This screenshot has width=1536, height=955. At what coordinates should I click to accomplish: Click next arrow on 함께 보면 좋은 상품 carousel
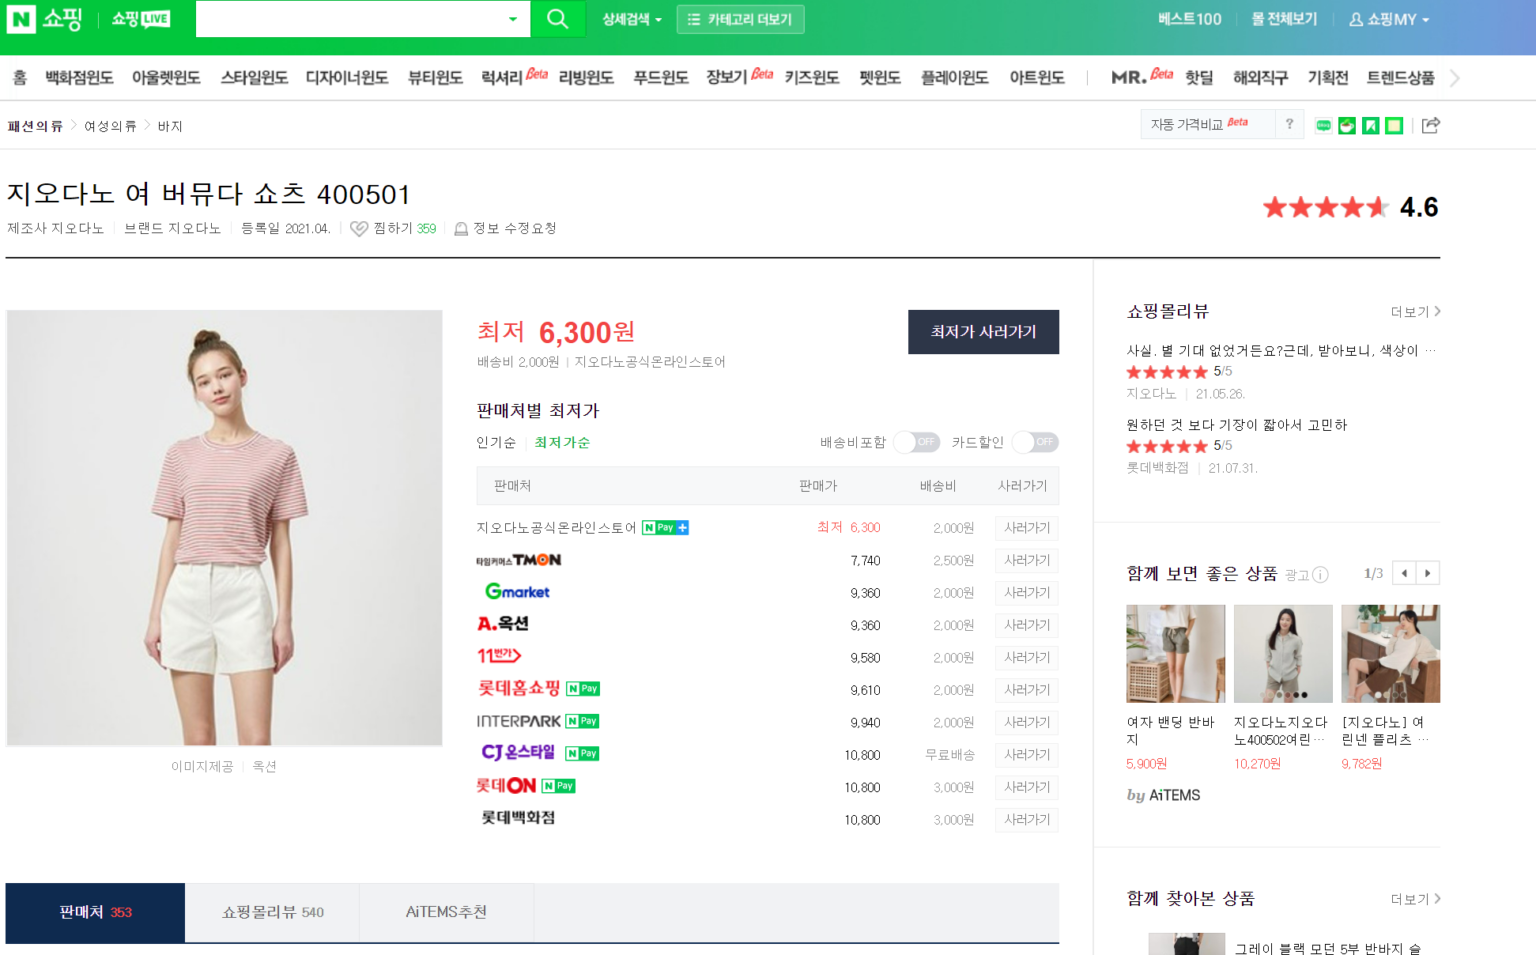coord(1428,573)
